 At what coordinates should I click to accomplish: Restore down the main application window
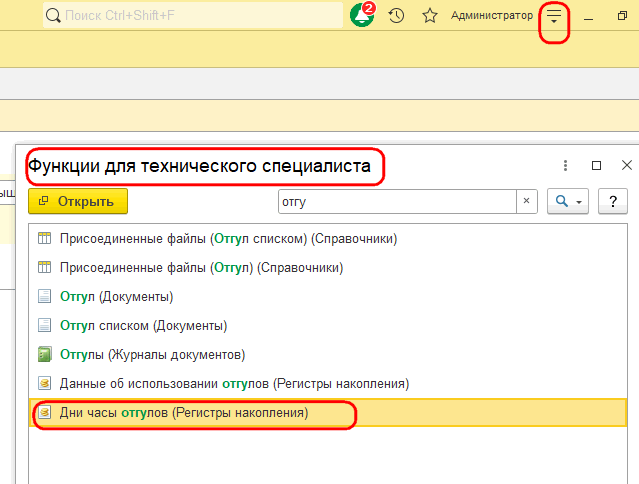[622, 15]
